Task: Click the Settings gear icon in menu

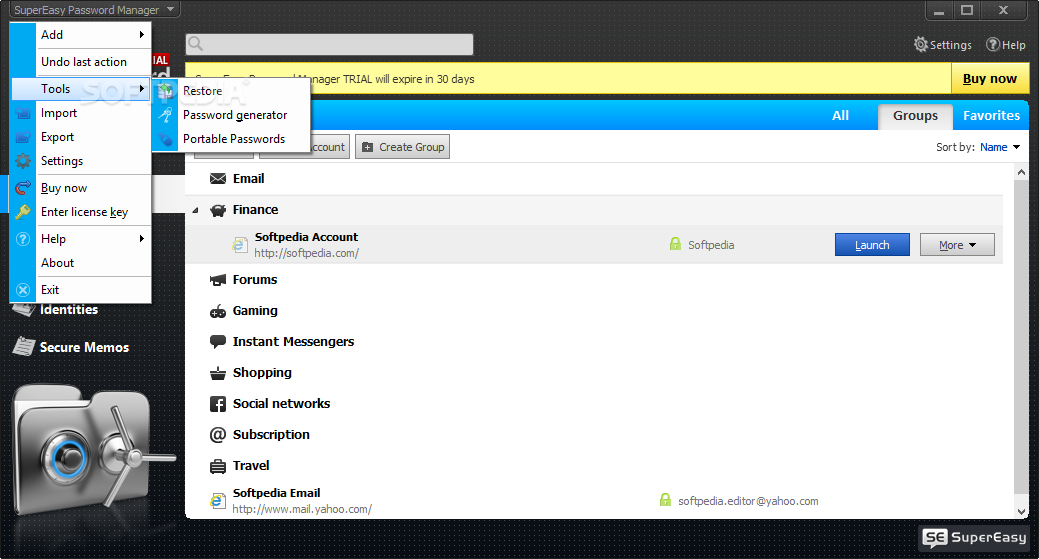Action: pyautogui.click(x=23, y=161)
